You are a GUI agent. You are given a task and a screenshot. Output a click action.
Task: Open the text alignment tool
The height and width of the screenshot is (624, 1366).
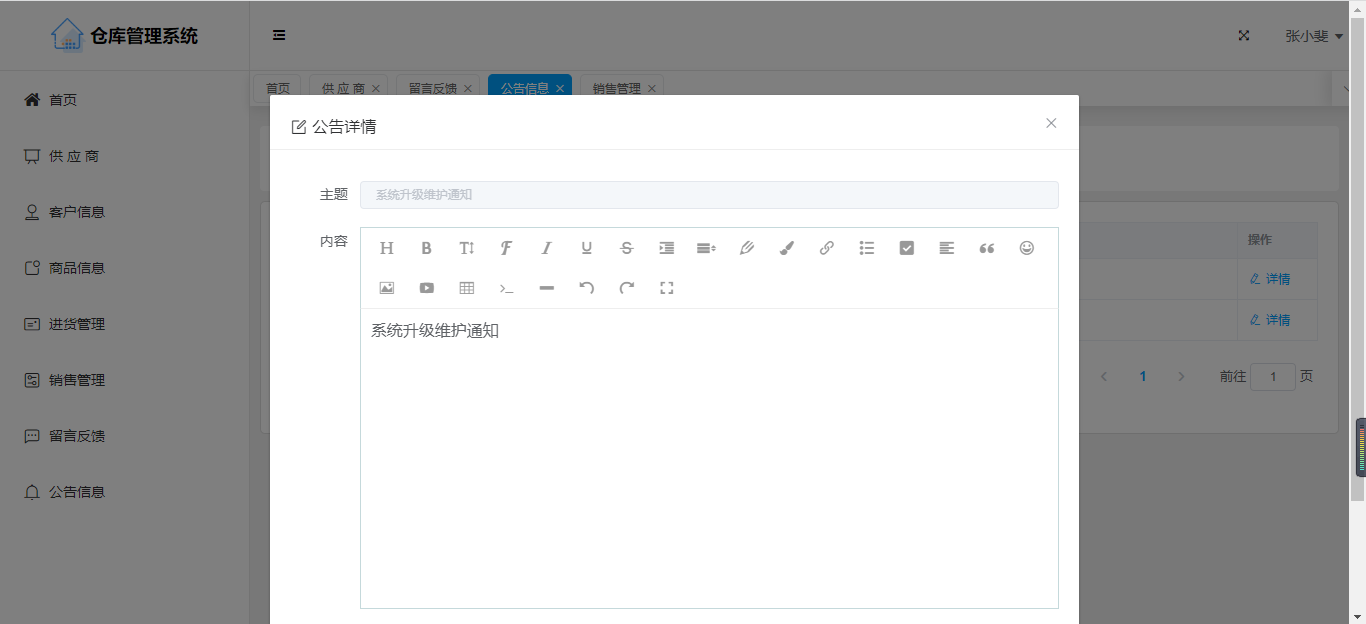coord(947,248)
